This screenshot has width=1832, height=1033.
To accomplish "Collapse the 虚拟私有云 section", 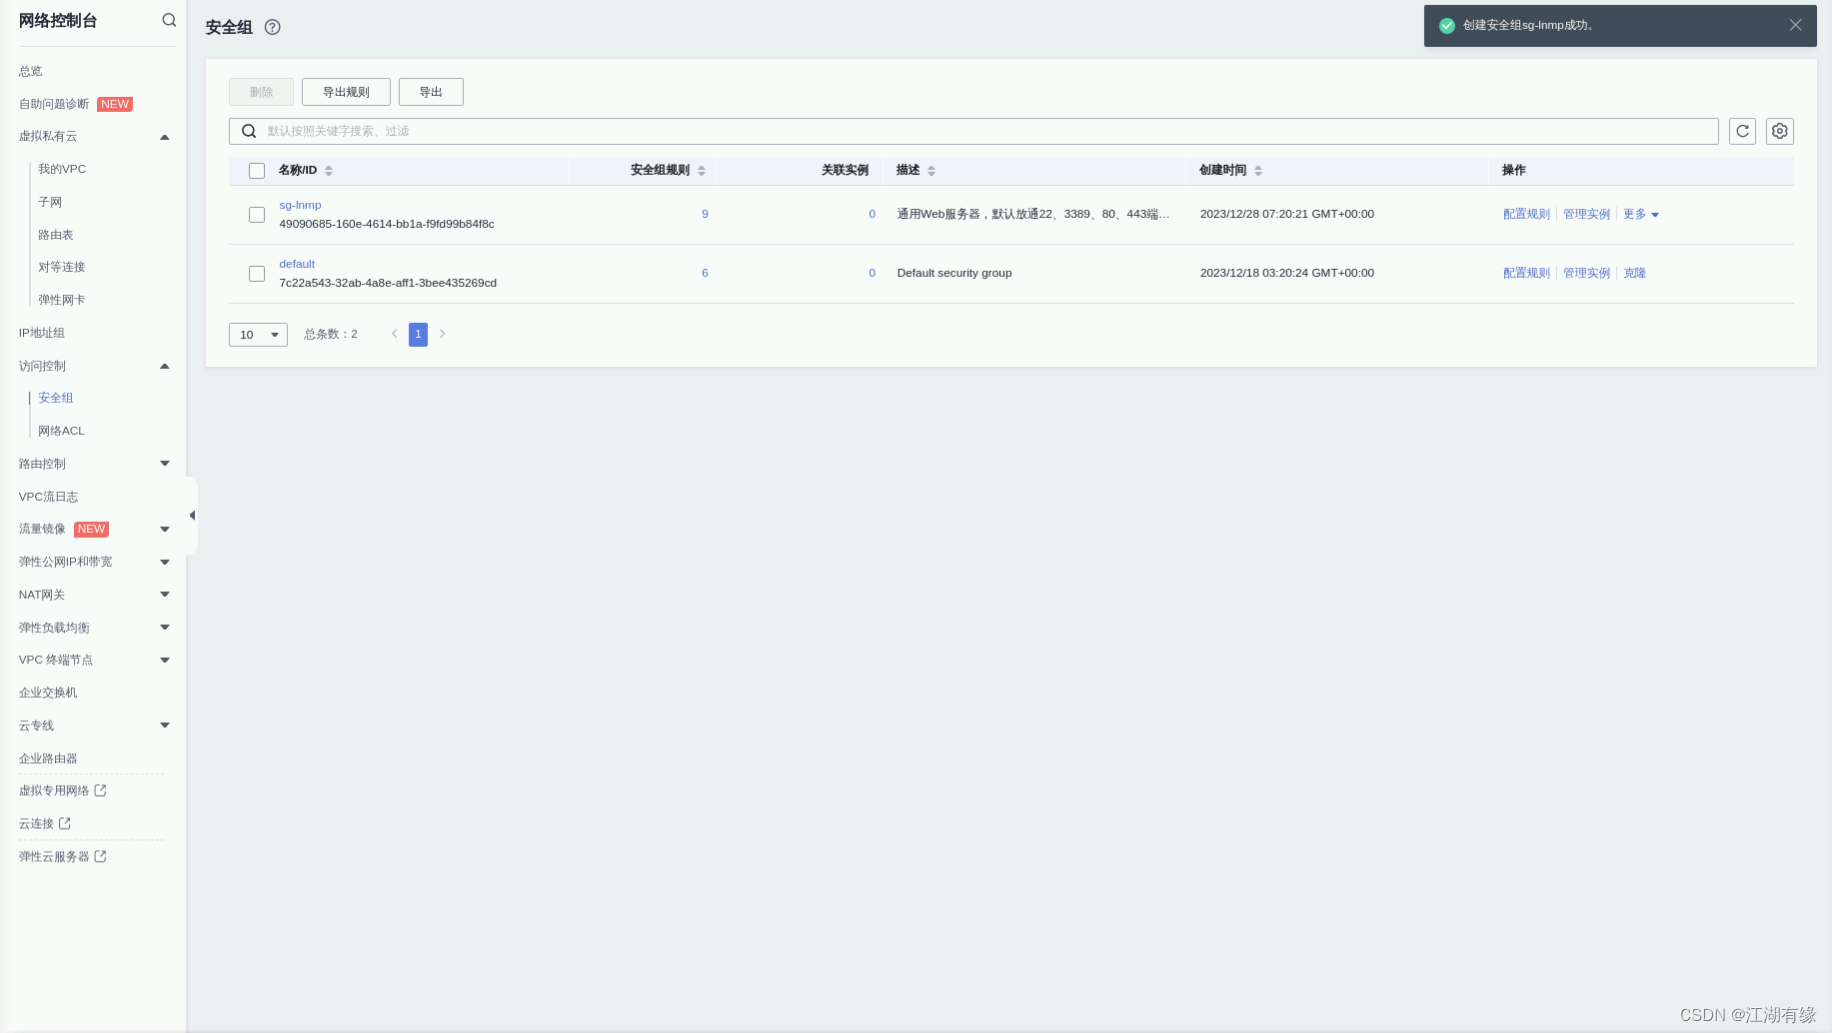I will [165, 137].
